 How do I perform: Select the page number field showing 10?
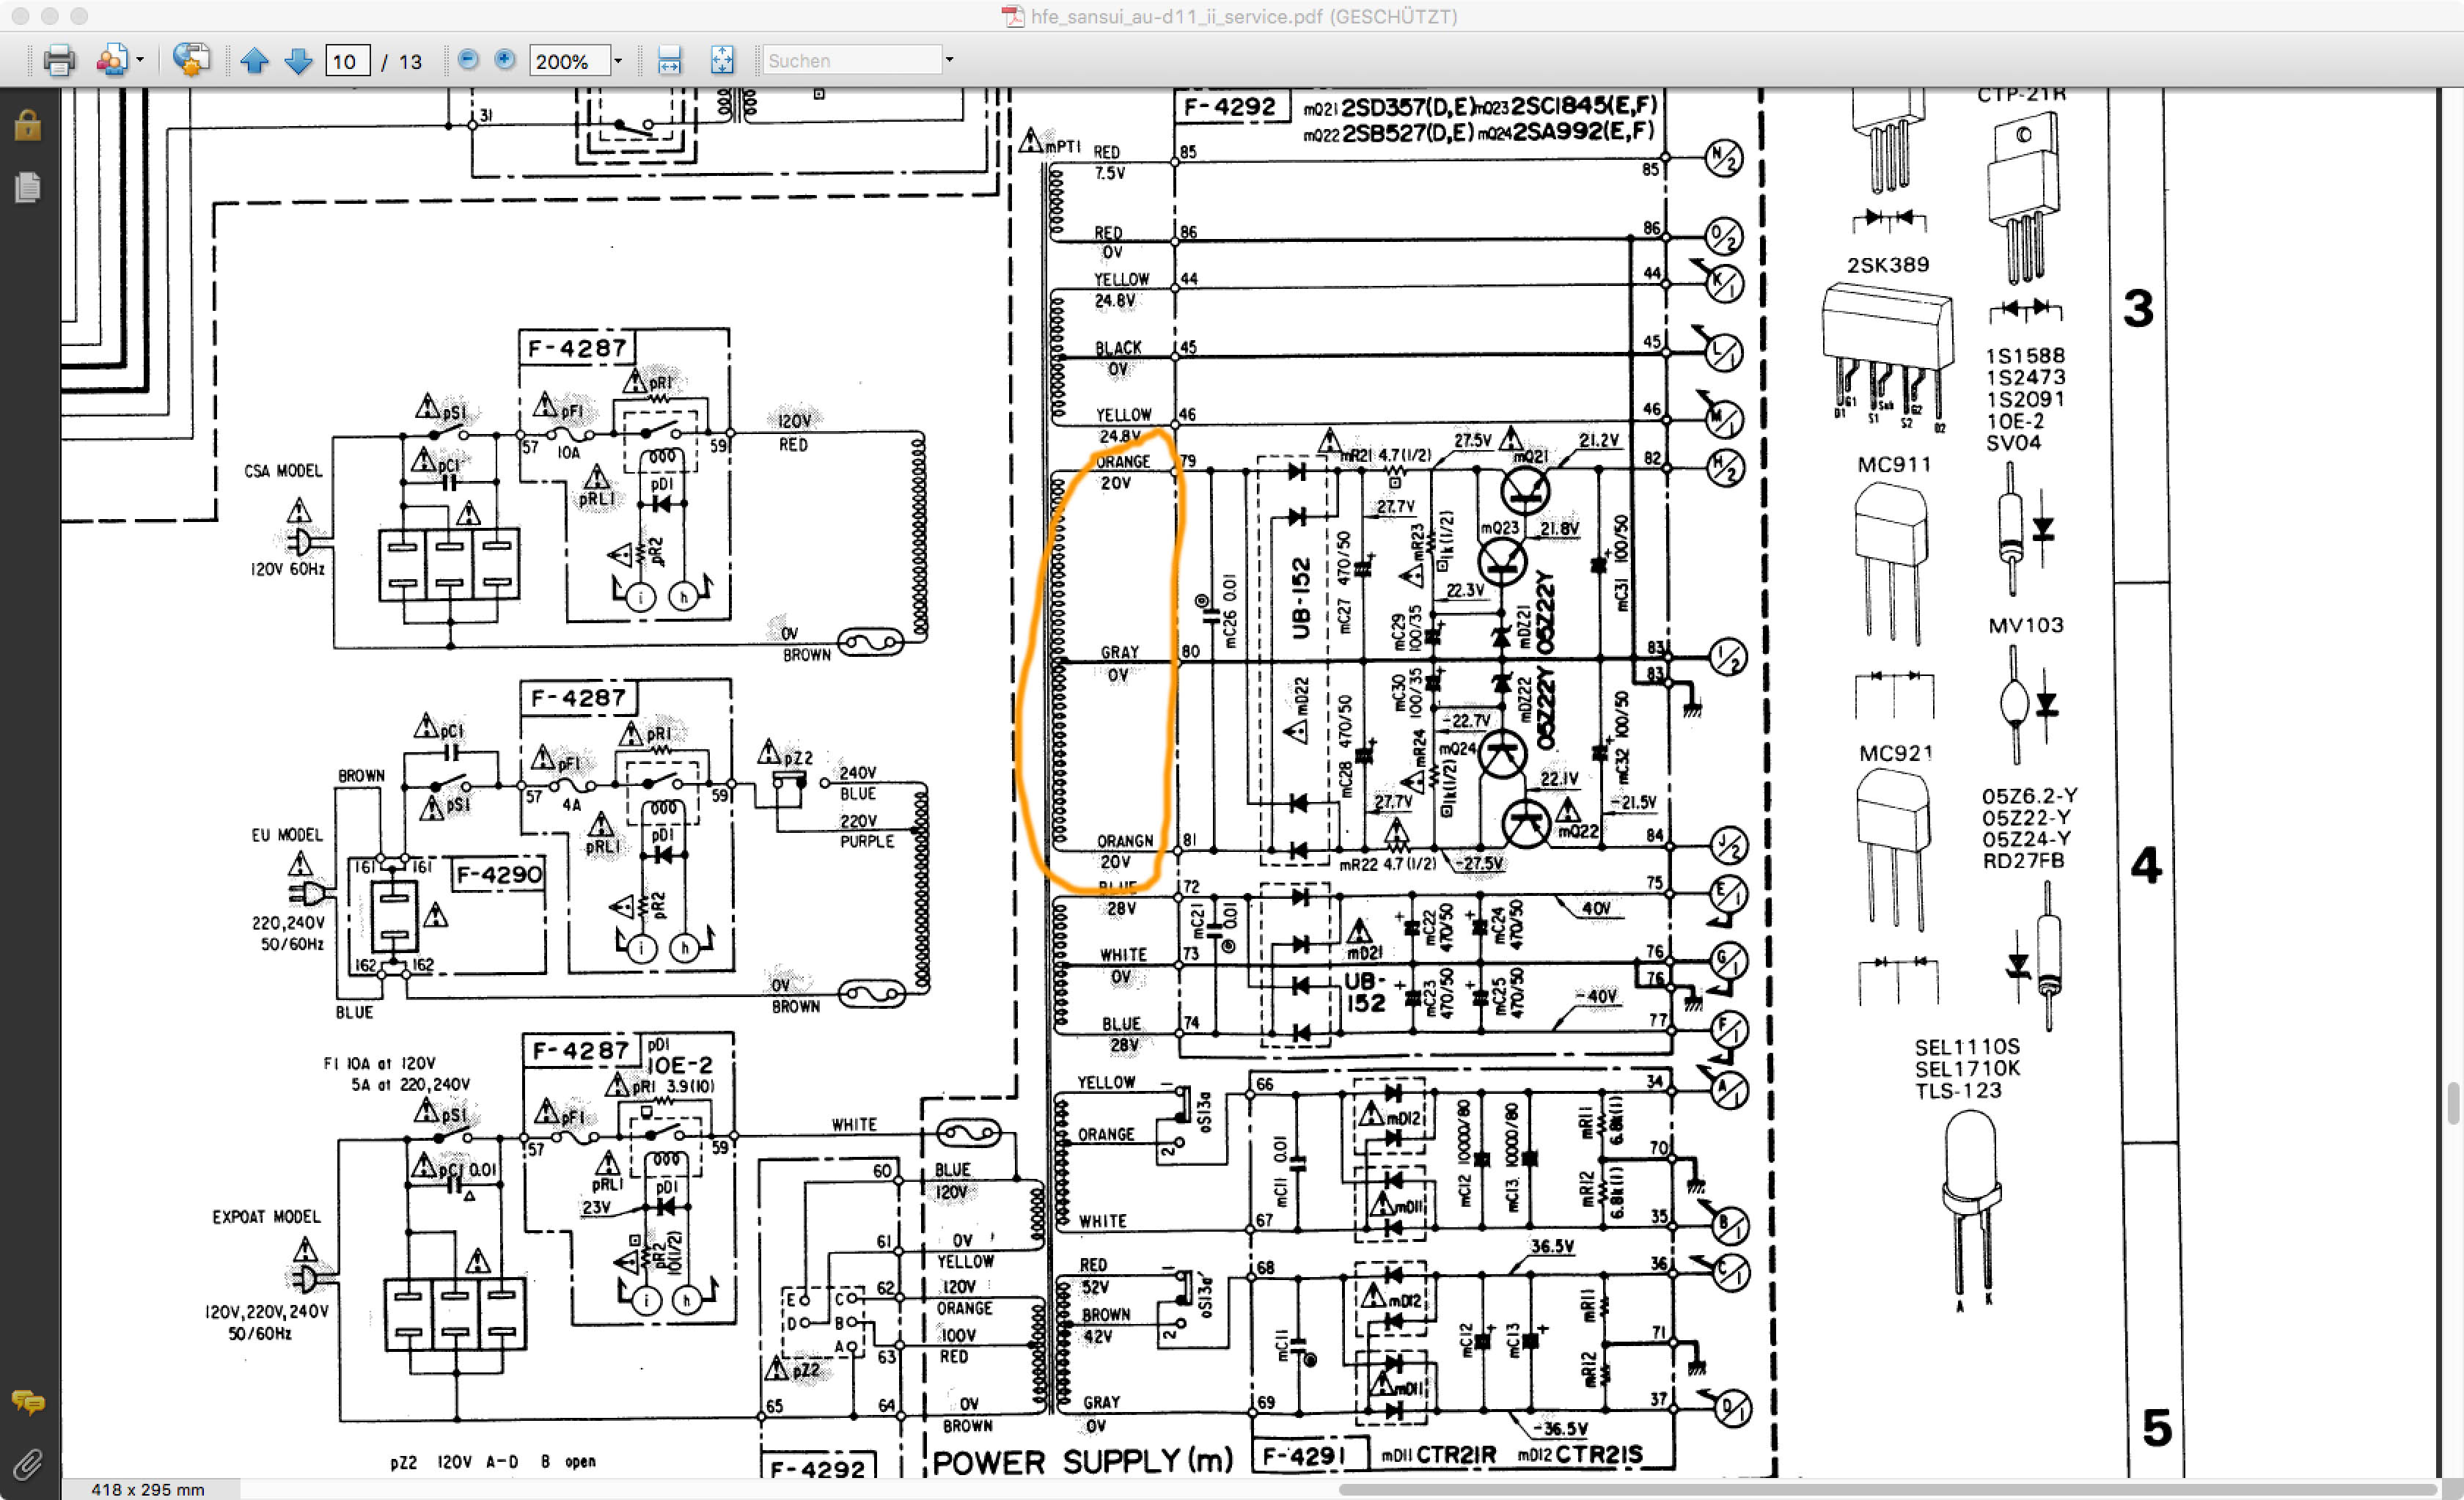click(x=347, y=61)
